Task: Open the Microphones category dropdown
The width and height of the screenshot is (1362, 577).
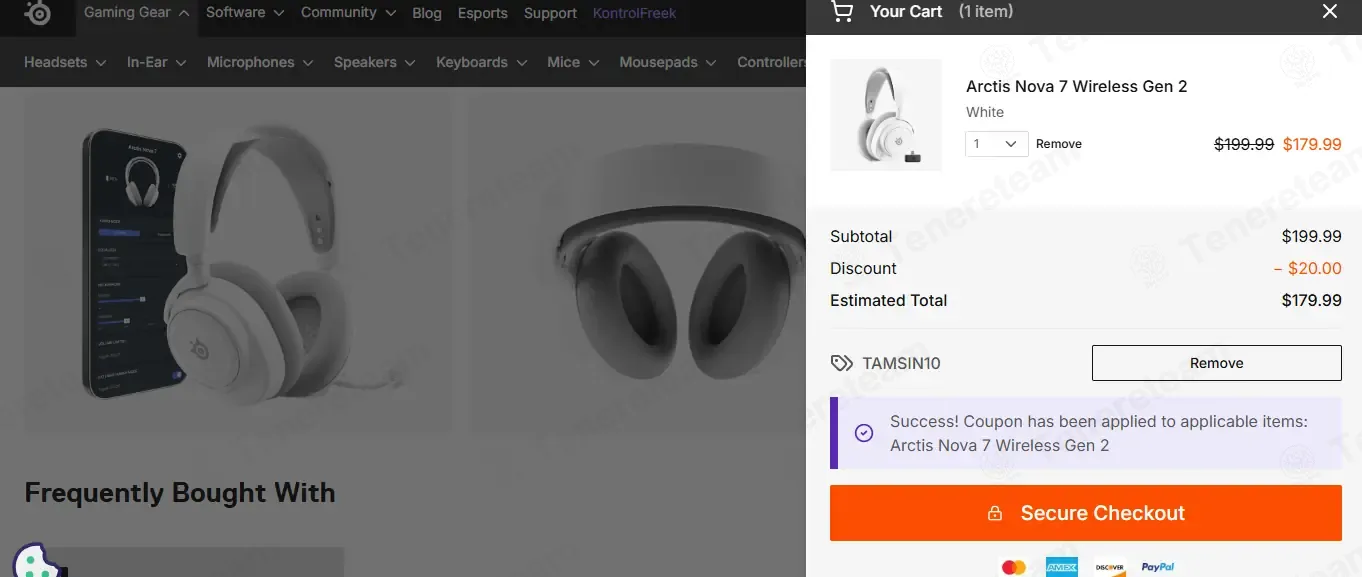Action: (x=260, y=62)
